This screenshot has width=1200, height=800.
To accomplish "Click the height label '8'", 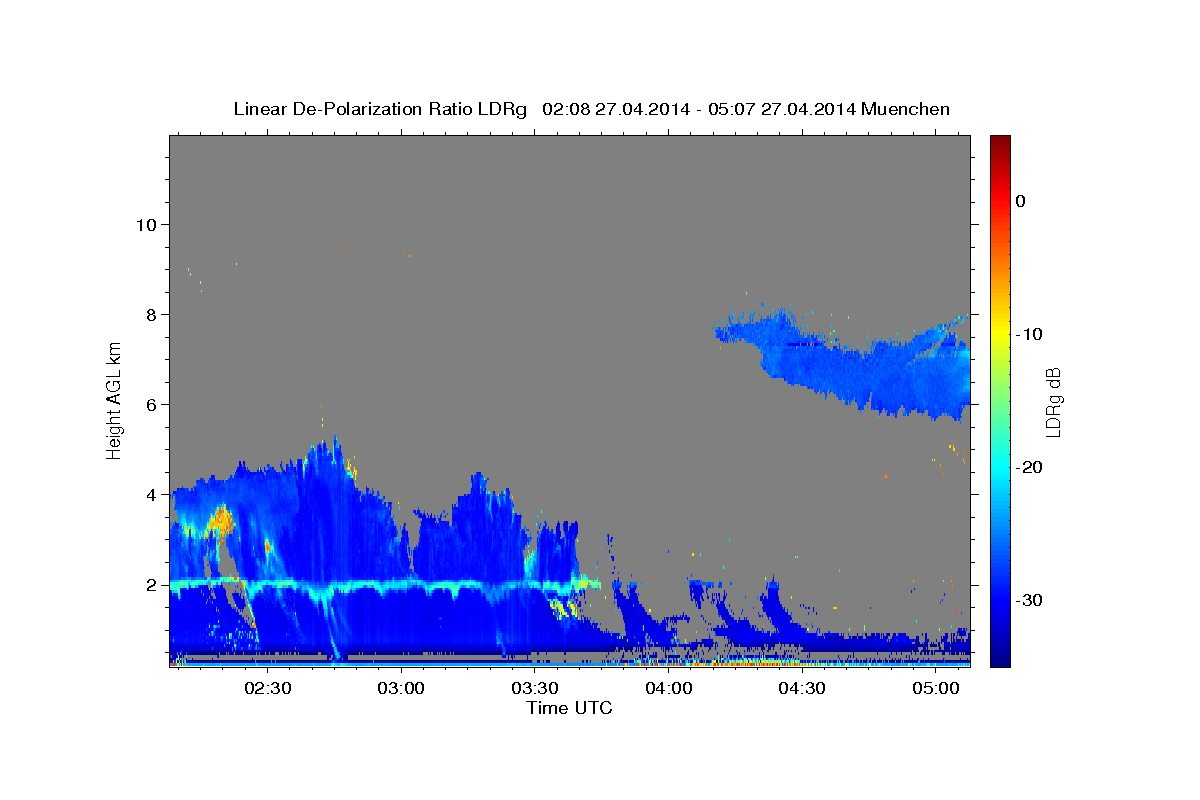I will click(150, 314).
